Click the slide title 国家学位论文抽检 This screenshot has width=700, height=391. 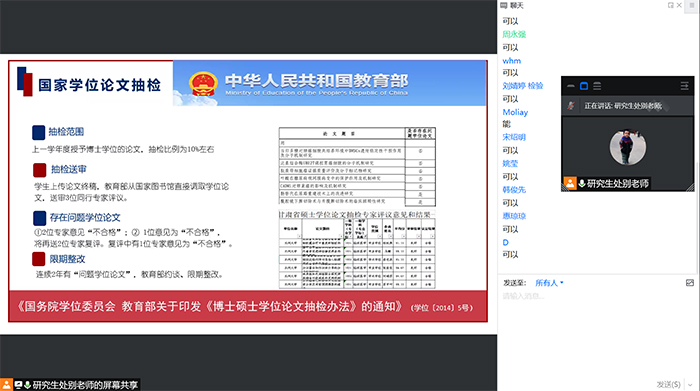pyautogui.click(x=99, y=85)
